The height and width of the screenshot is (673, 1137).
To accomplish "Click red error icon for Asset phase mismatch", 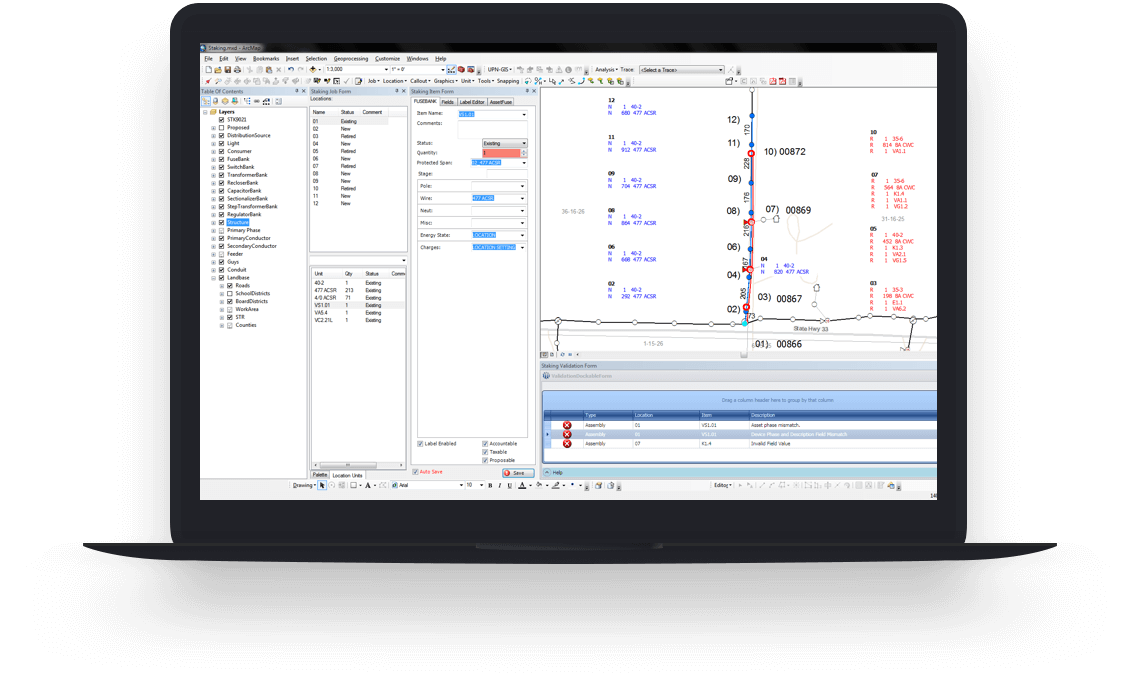I will (567, 425).
